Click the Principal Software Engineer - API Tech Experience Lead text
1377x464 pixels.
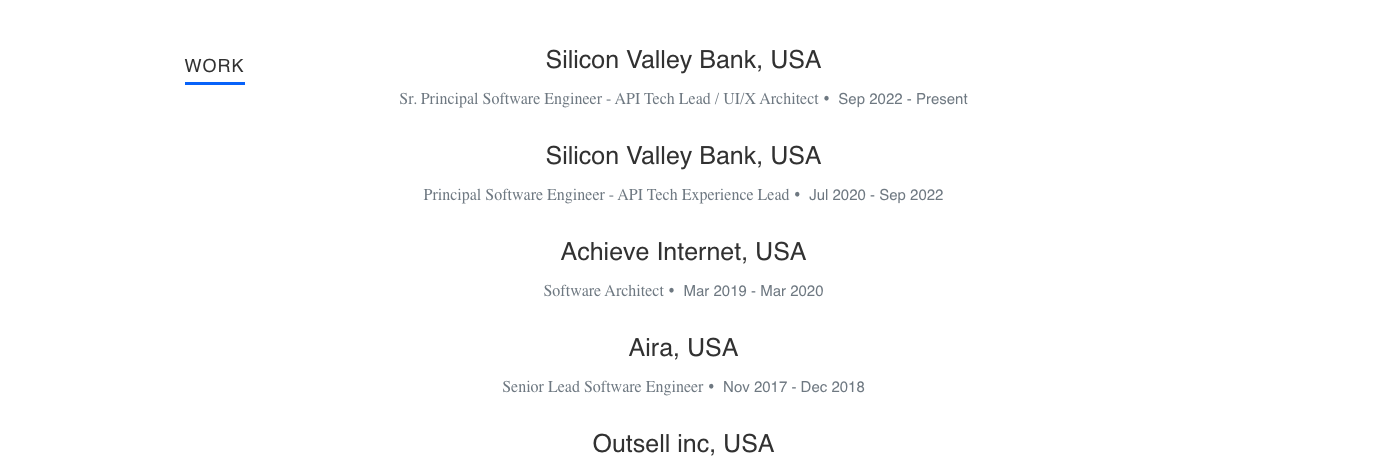(x=606, y=195)
